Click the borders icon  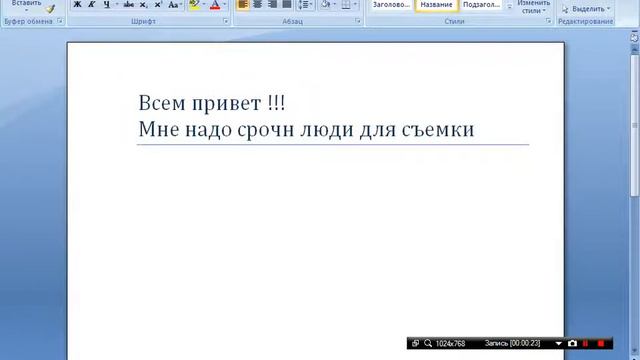point(346,5)
